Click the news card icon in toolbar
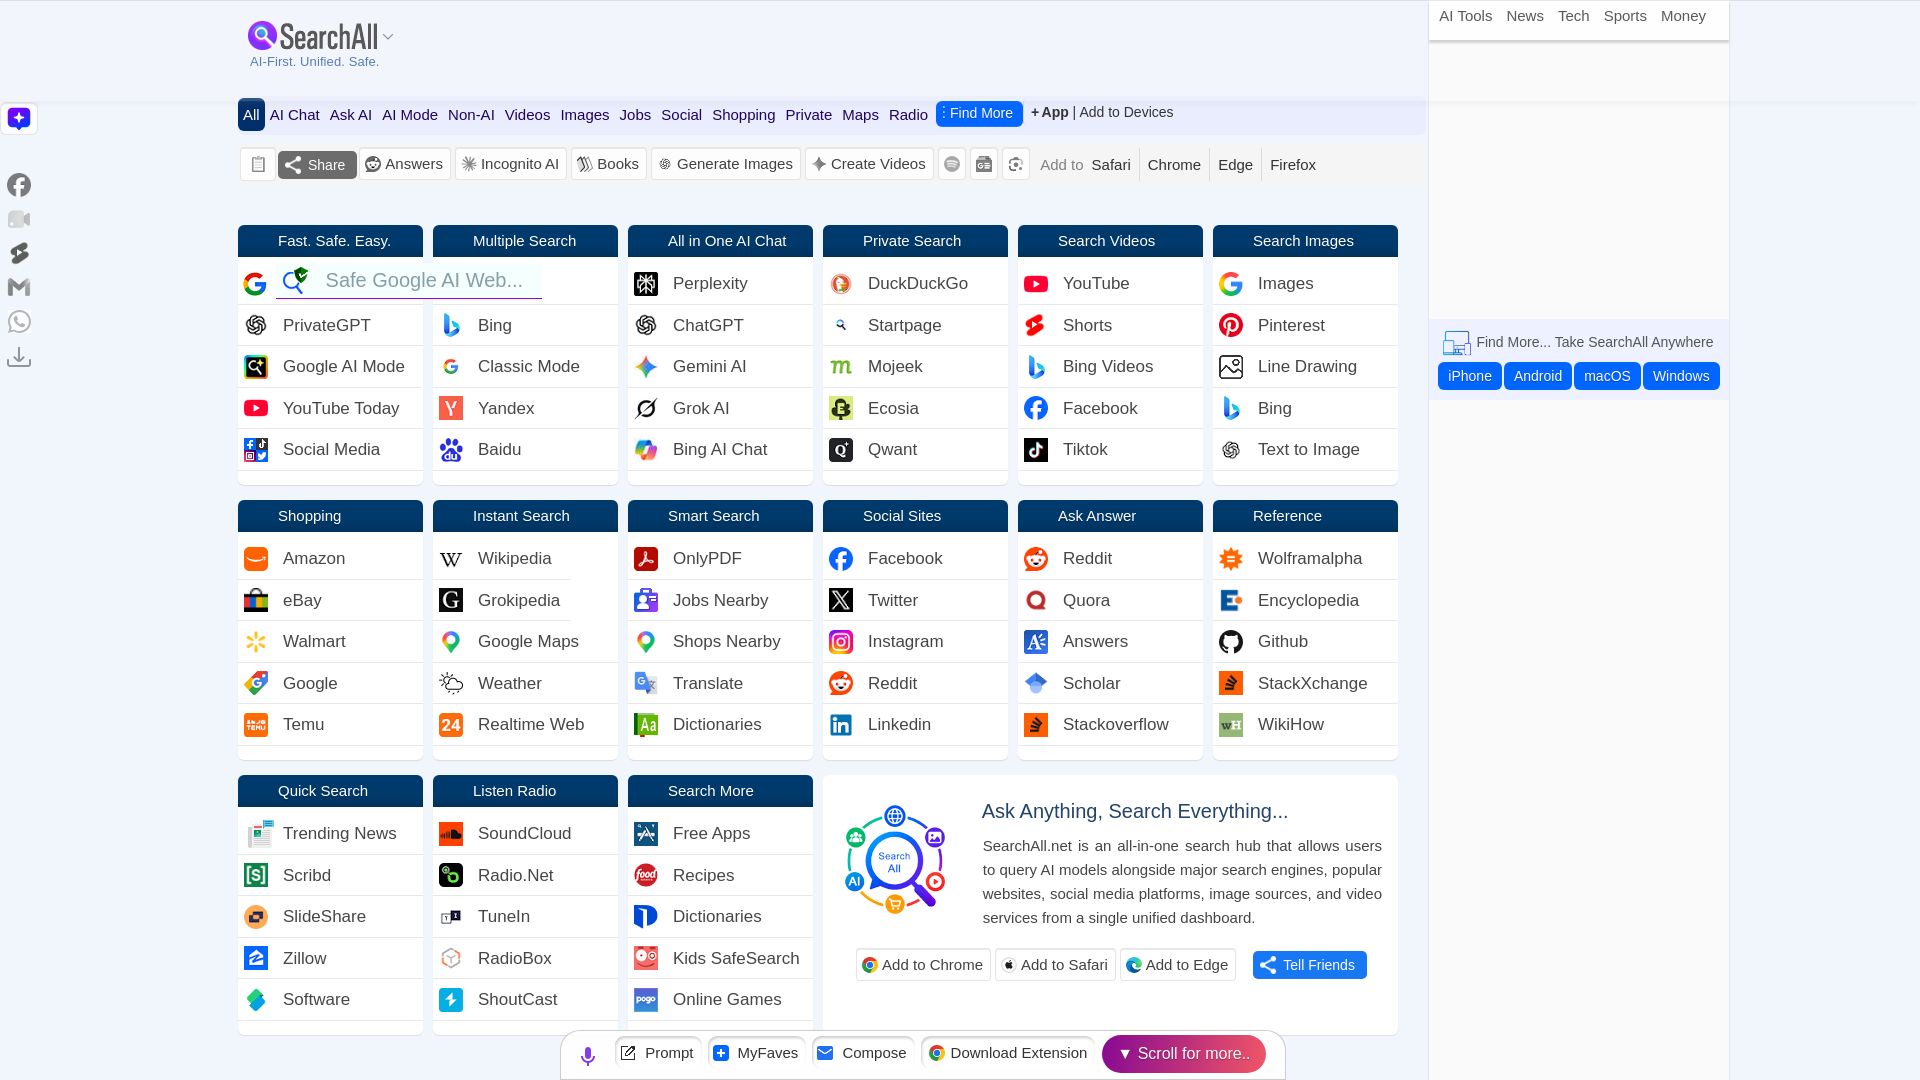Image resolution: width=1920 pixels, height=1080 pixels. [x=984, y=164]
